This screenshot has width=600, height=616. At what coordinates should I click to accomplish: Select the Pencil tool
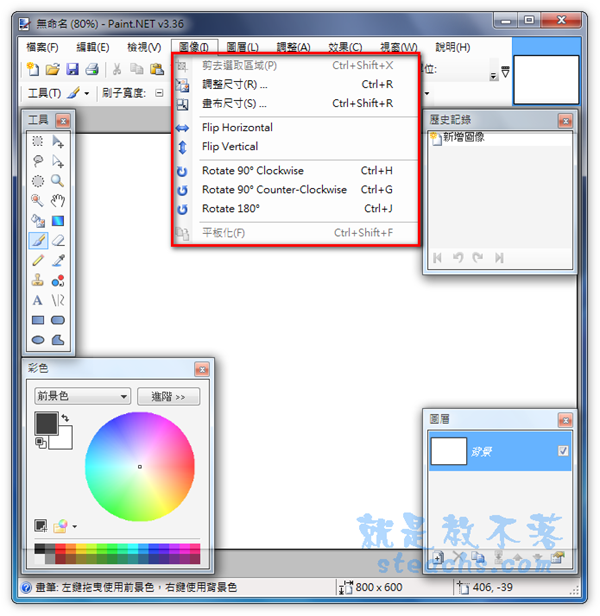pyautogui.click(x=38, y=260)
